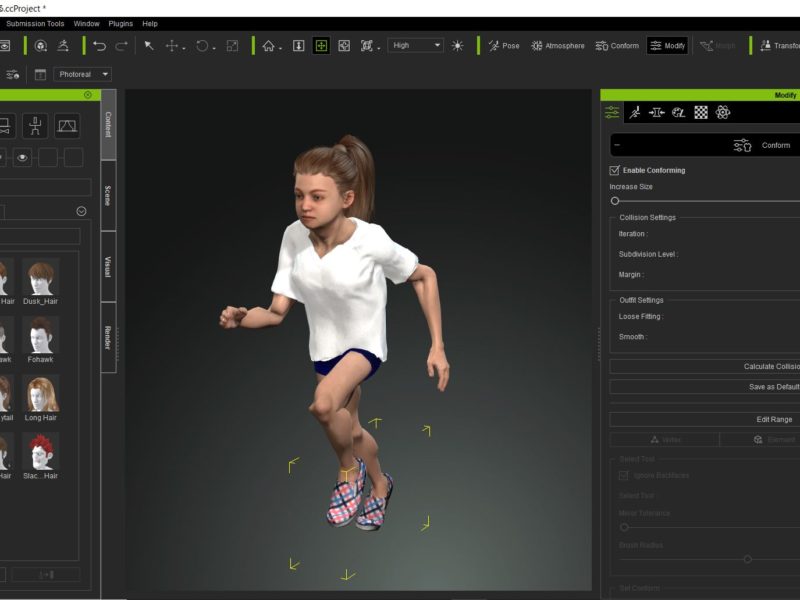Open the checkerboard Material tab icon

[701, 113]
